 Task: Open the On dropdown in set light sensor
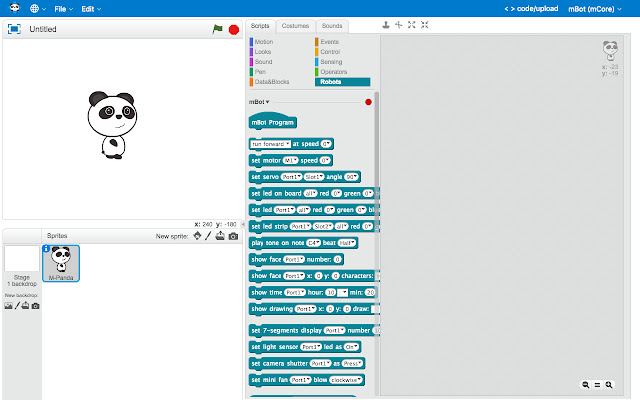coord(351,347)
